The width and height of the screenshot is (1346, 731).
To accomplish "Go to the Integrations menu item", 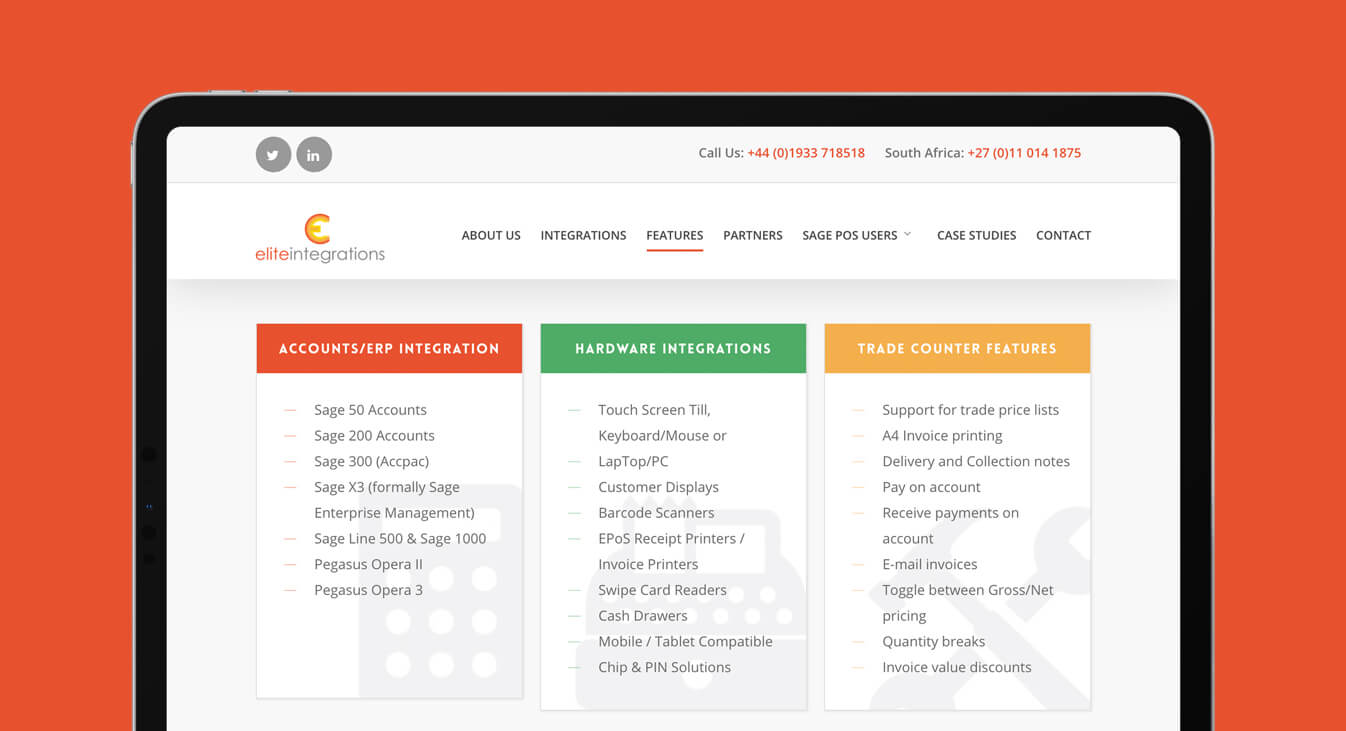I will point(583,235).
